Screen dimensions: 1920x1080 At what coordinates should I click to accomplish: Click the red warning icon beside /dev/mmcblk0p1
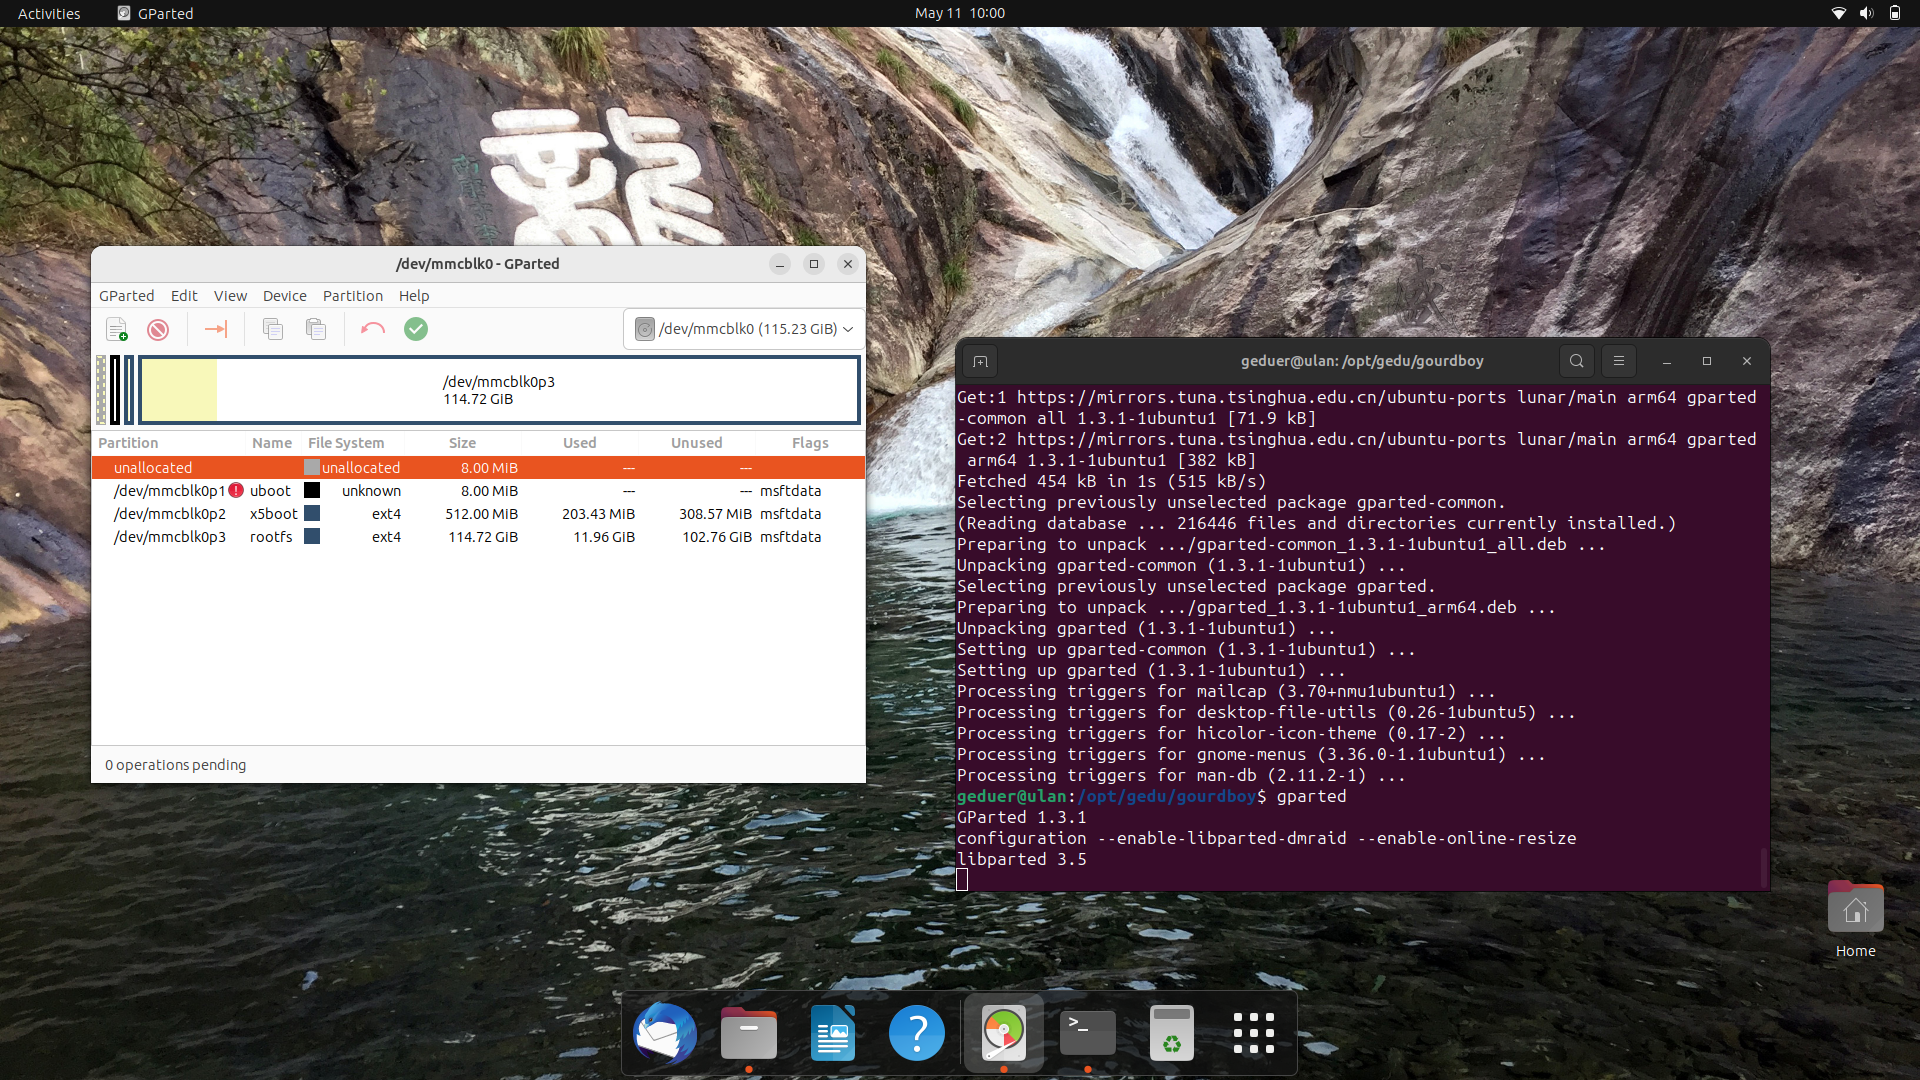236,490
